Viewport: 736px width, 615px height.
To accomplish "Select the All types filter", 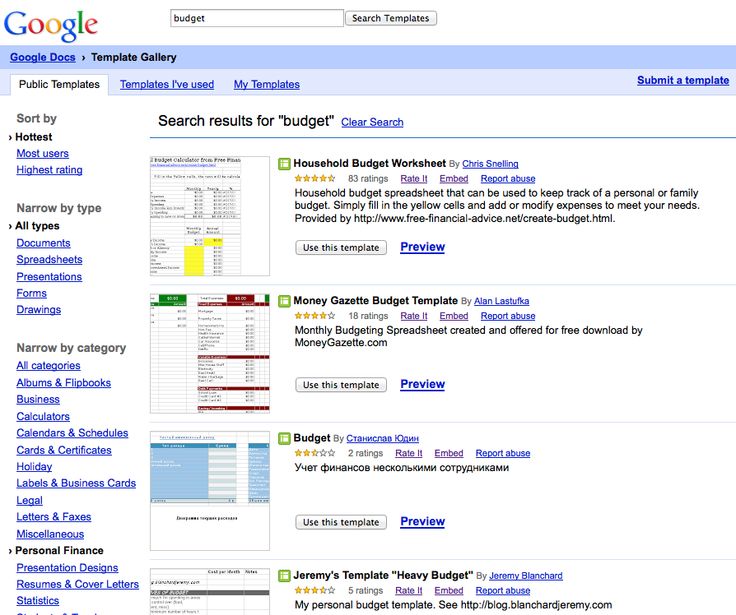I will click(x=37, y=226).
